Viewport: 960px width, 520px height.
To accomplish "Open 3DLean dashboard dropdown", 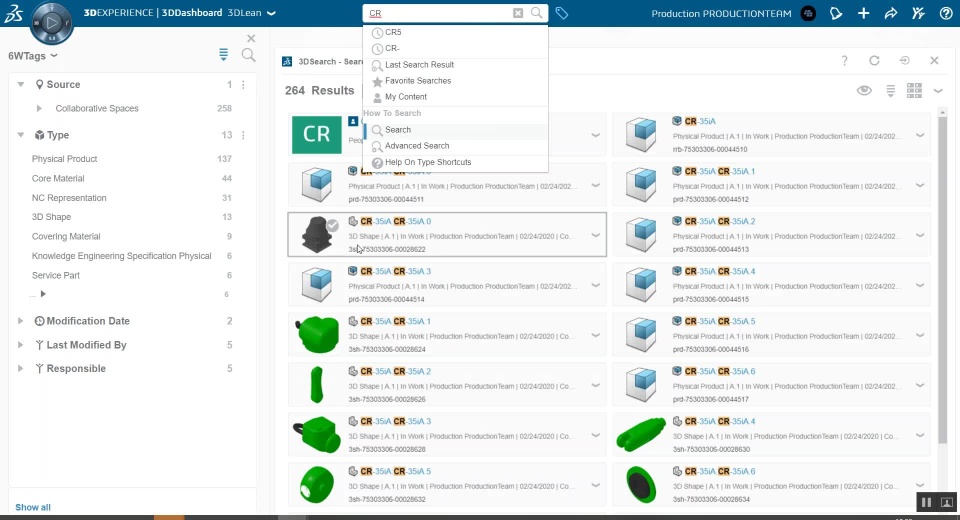I will 271,13.
